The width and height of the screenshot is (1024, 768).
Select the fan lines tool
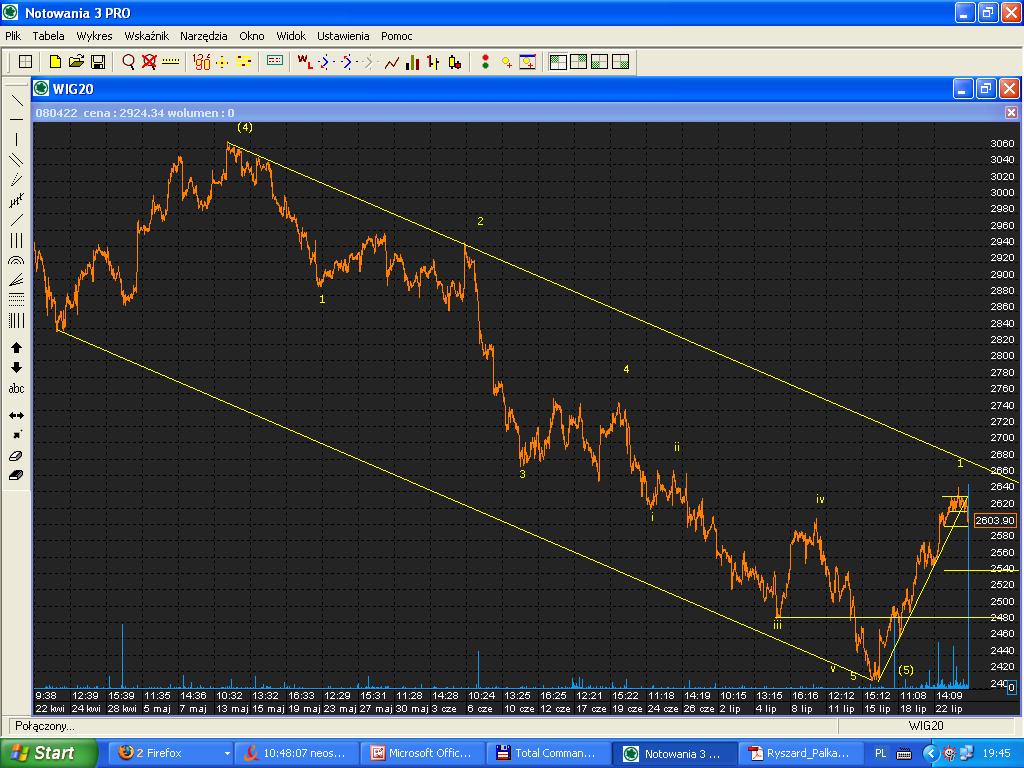point(16,280)
